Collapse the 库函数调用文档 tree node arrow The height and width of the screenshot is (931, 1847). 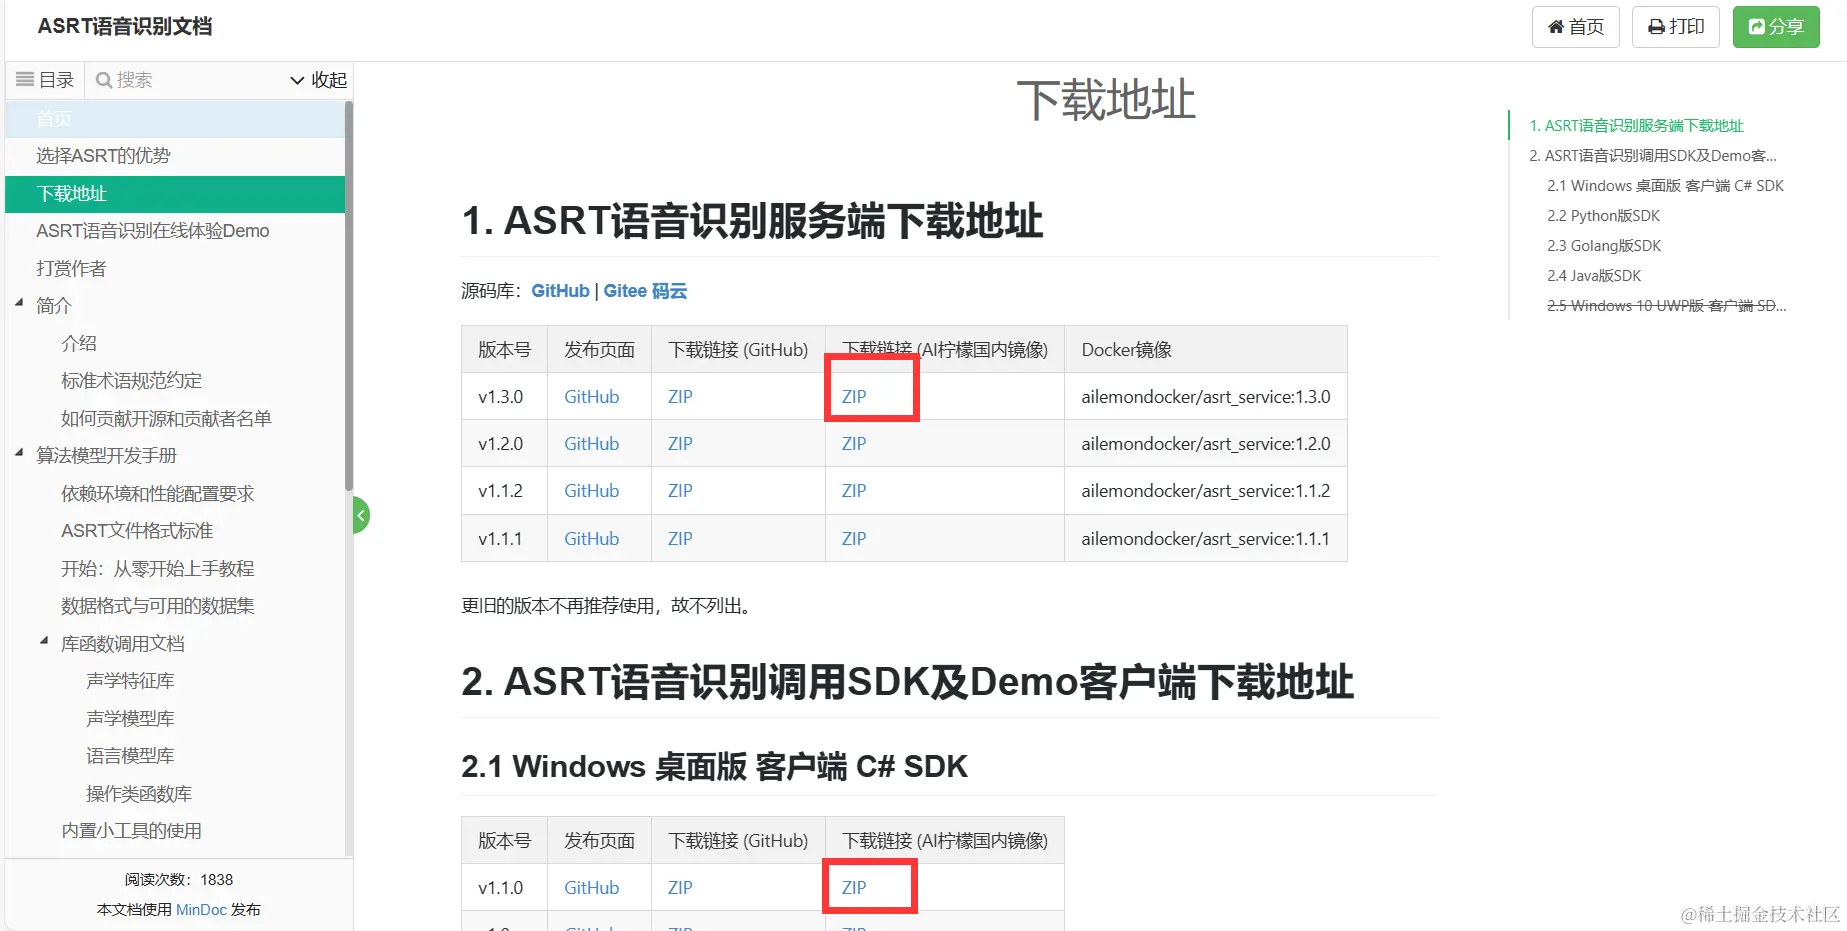44,641
